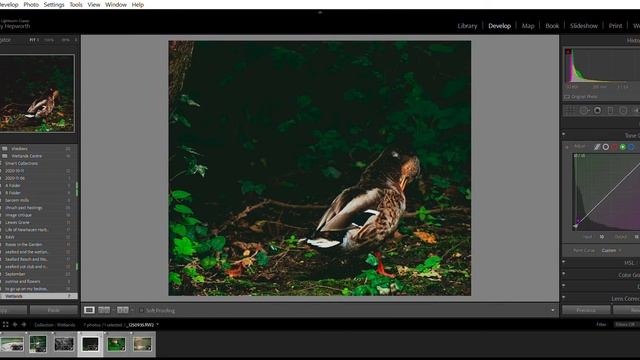Expand the HSL panel

[x=564, y=262]
